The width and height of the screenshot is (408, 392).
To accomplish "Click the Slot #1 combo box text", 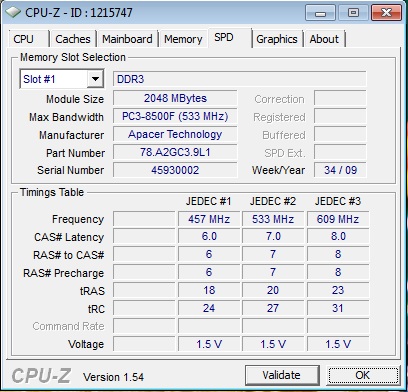I will coord(39,79).
